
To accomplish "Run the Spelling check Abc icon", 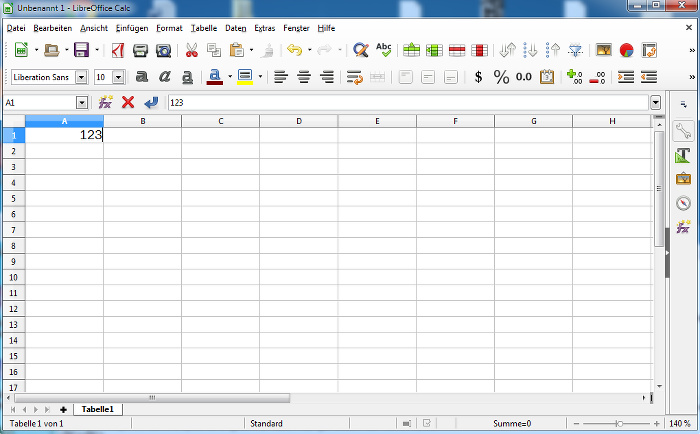I will coord(383,50).
